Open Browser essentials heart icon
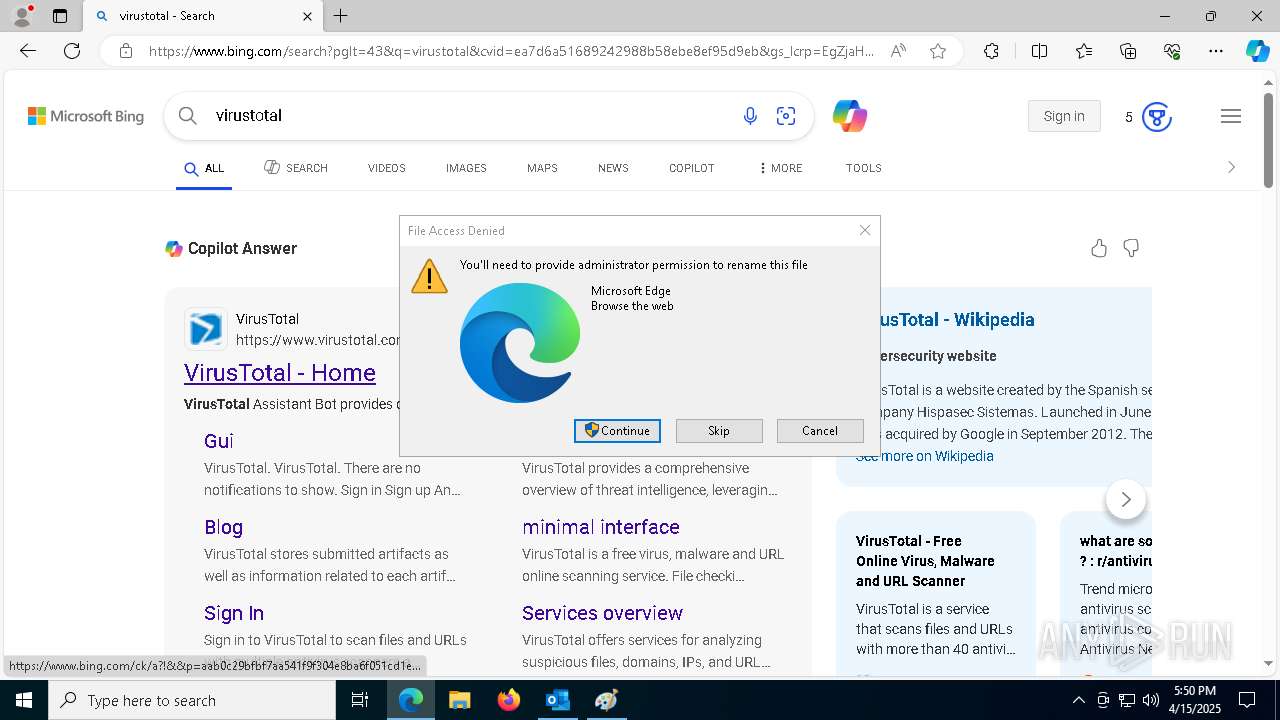The width and height of the screenshot is (1280, 720). coord(1172,51)
